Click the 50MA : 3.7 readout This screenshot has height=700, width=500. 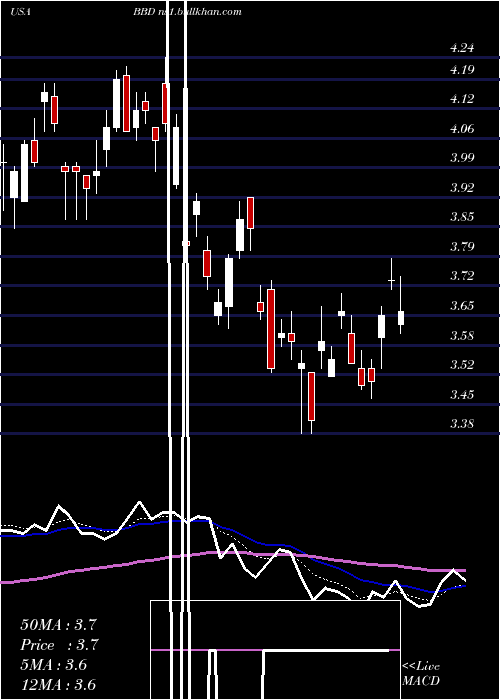coord(58,625)
